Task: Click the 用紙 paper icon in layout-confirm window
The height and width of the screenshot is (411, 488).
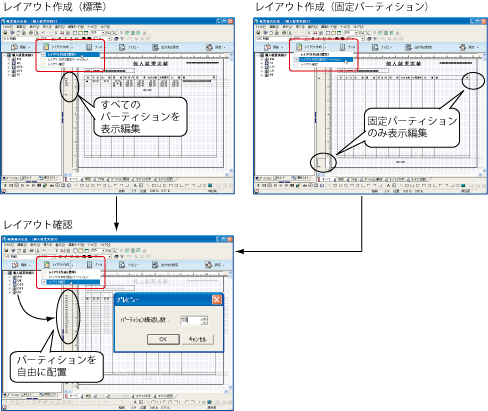Action: coord(15,265)
